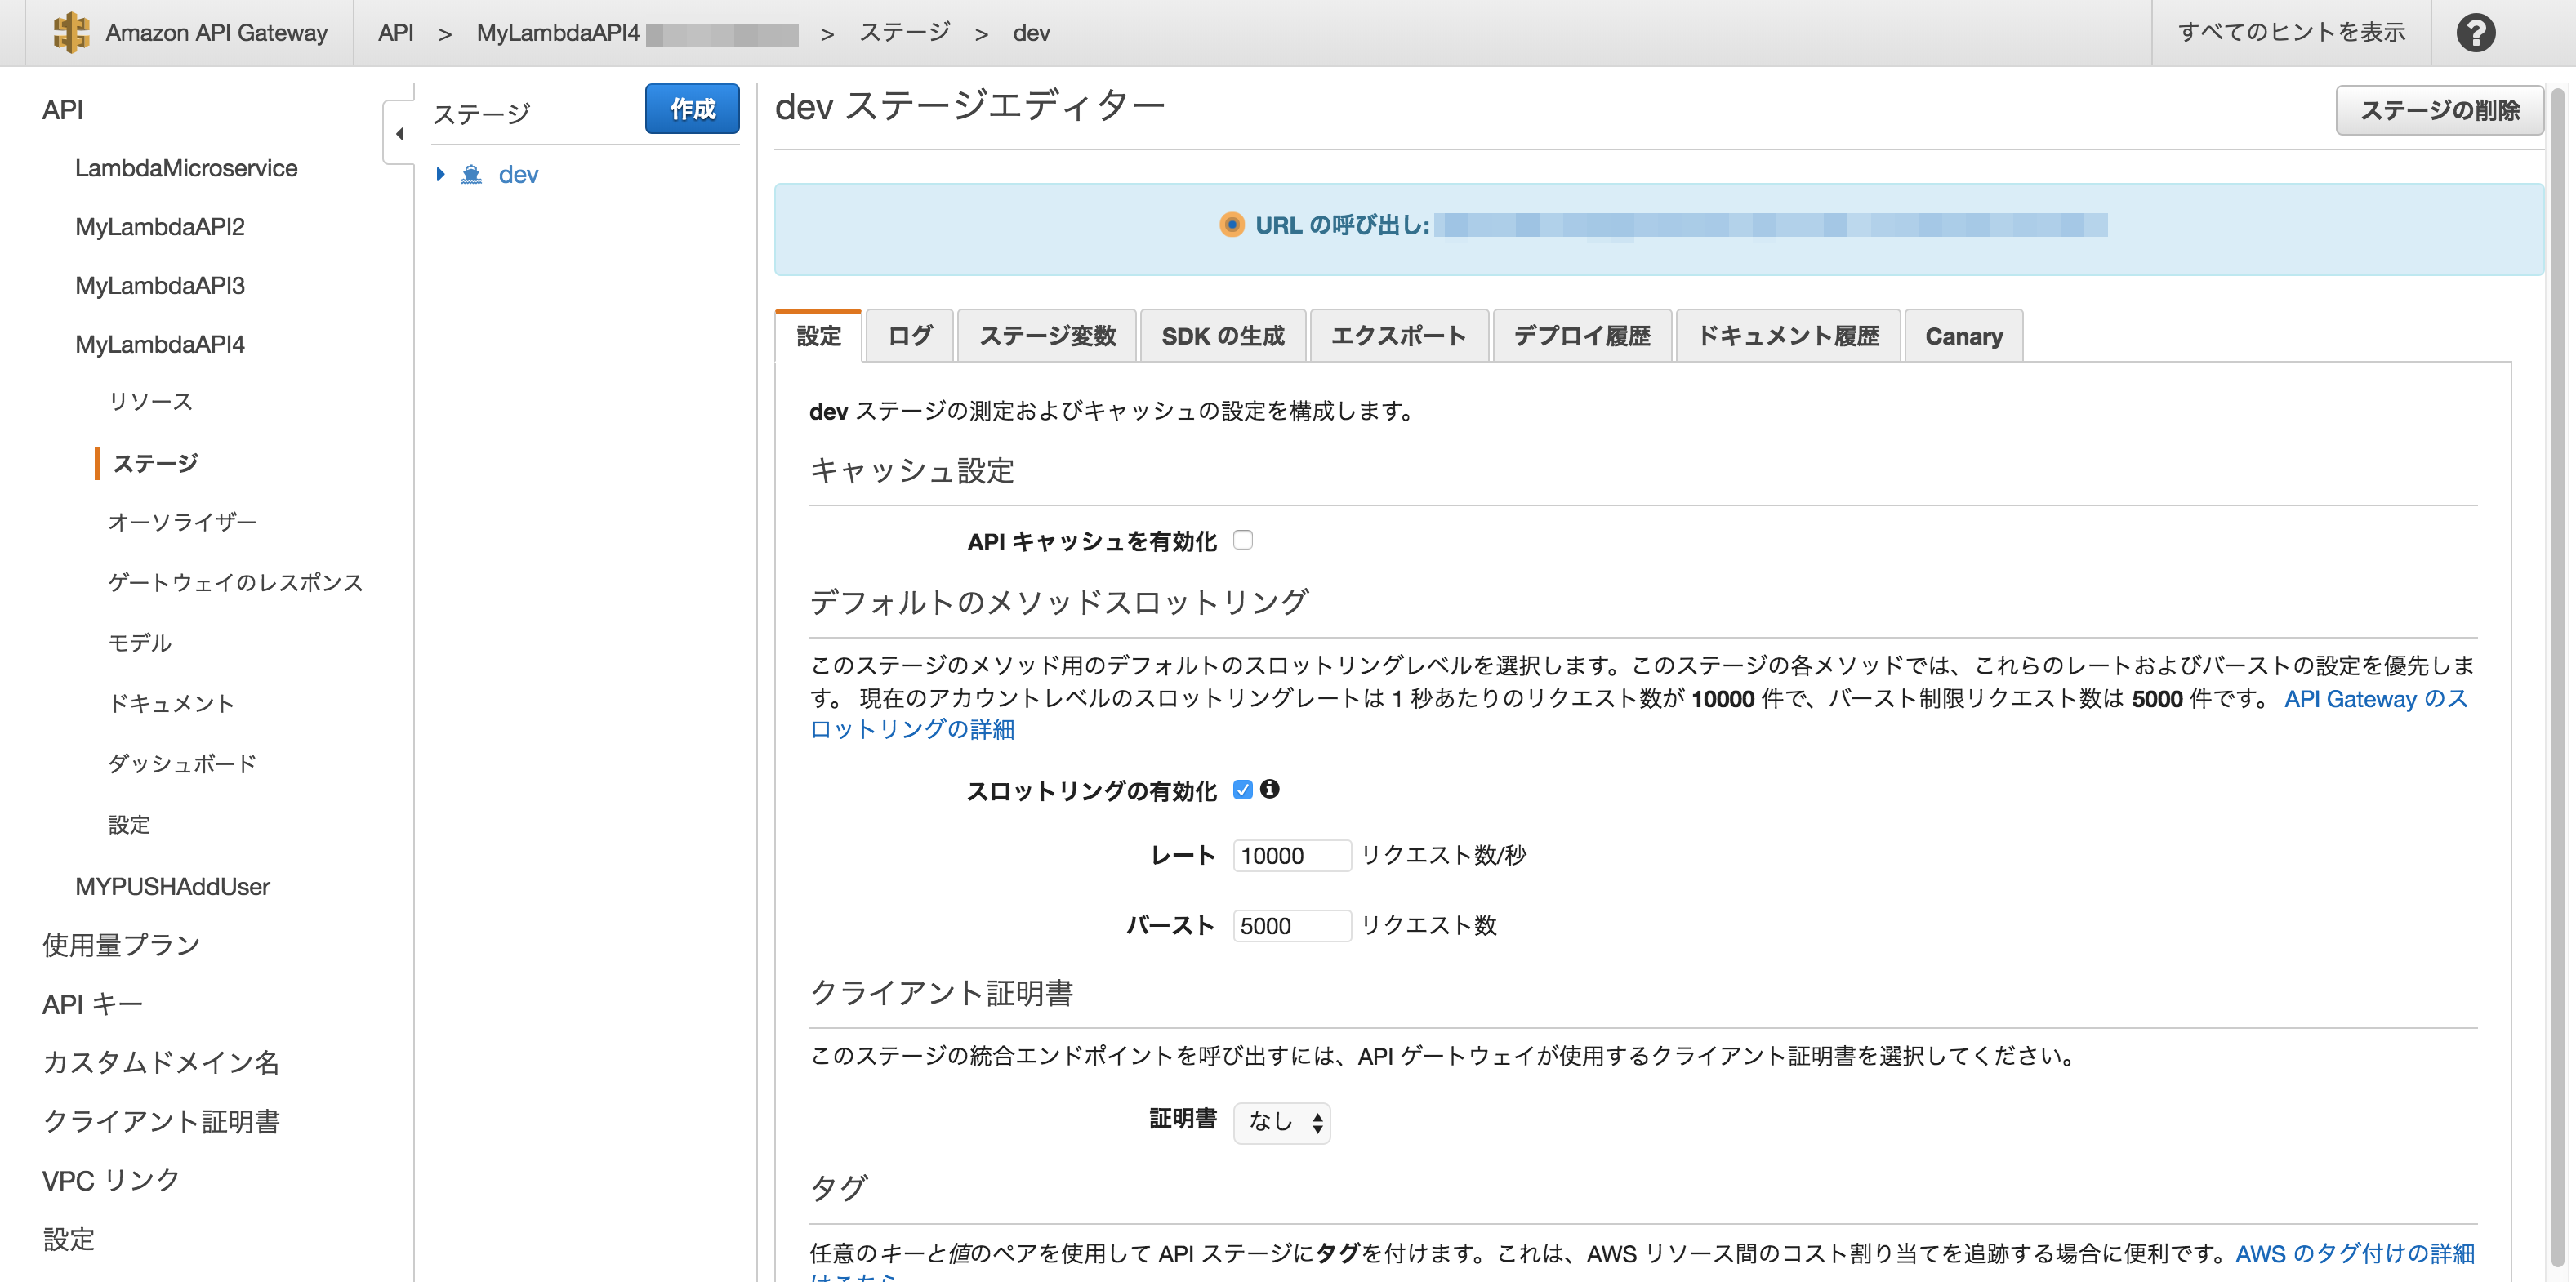Image resolution: width=2576 pixels, height=1282 pixels.
Task: Open リソース under MyLambdaAPI4
Action: 150,402
